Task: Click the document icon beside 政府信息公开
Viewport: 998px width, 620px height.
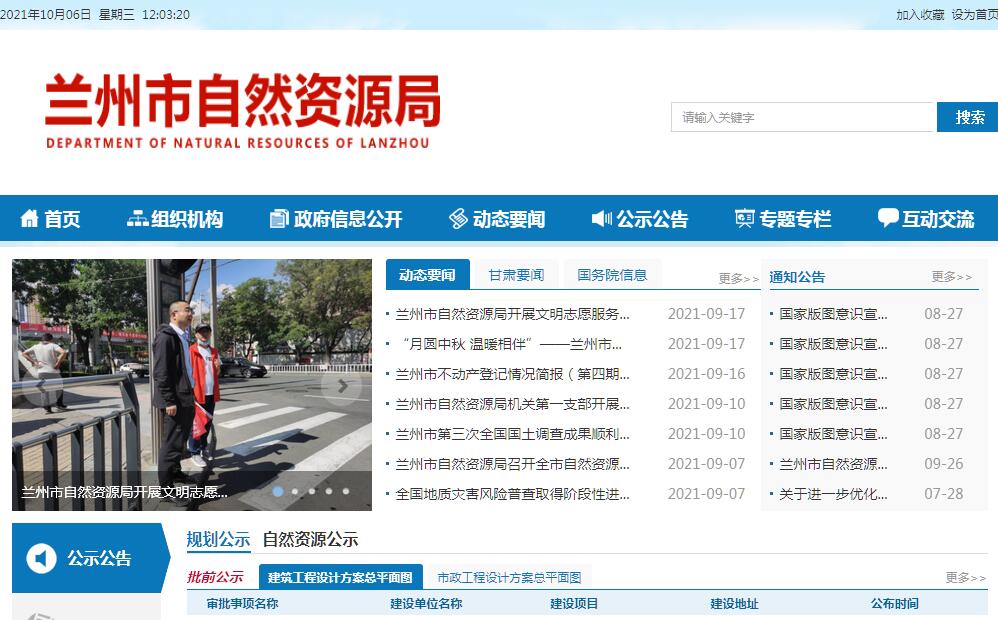Action: (x=279, y=218)
